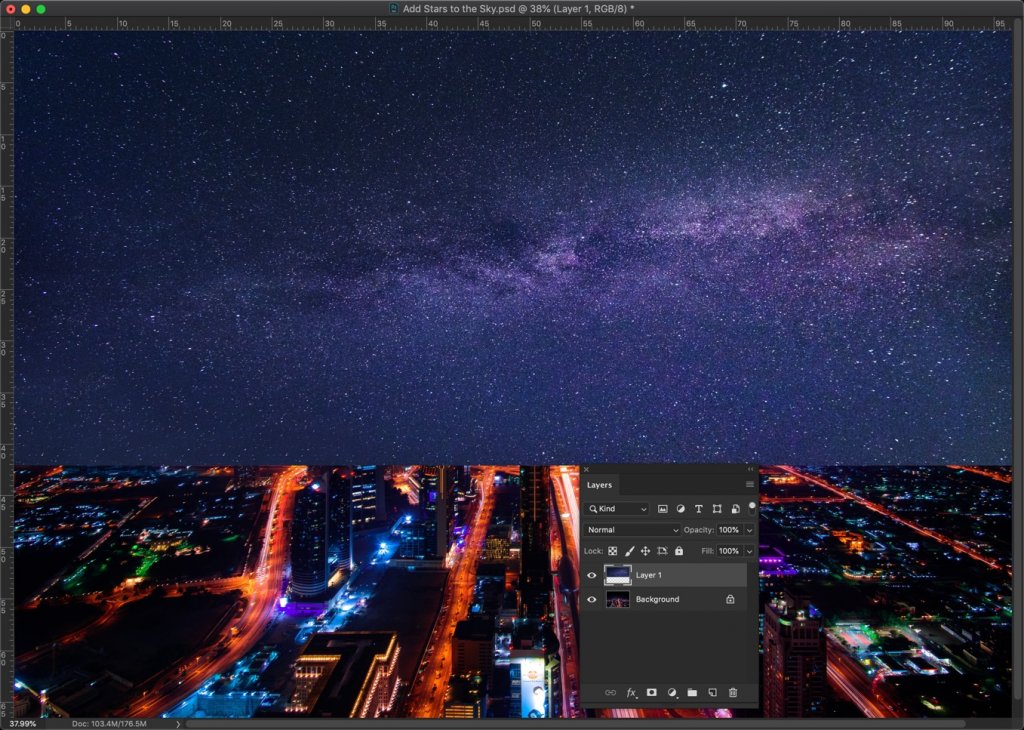Toggle layer filtering on or off switch
The width and height of the screenshot is (1024, 730).
pos(752,508)
